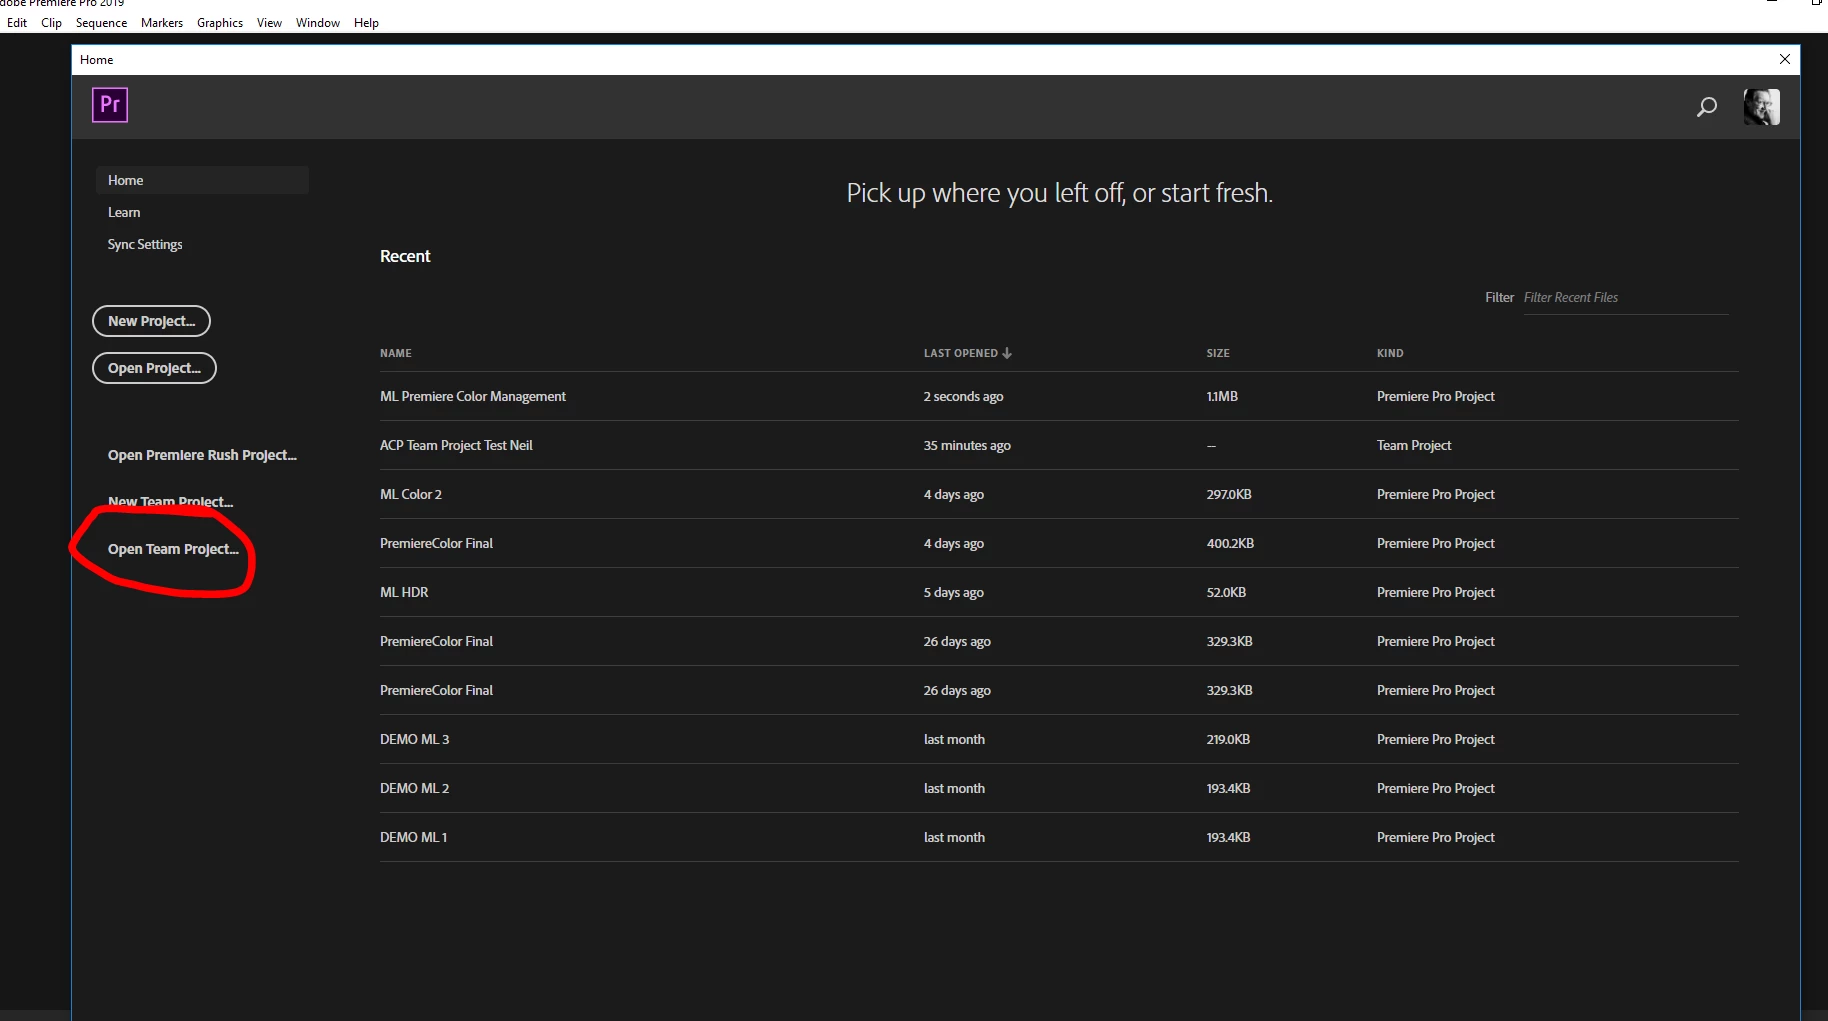Sort by LAST OPENED column header
1828x1021 pixels.
click(961, 353)
